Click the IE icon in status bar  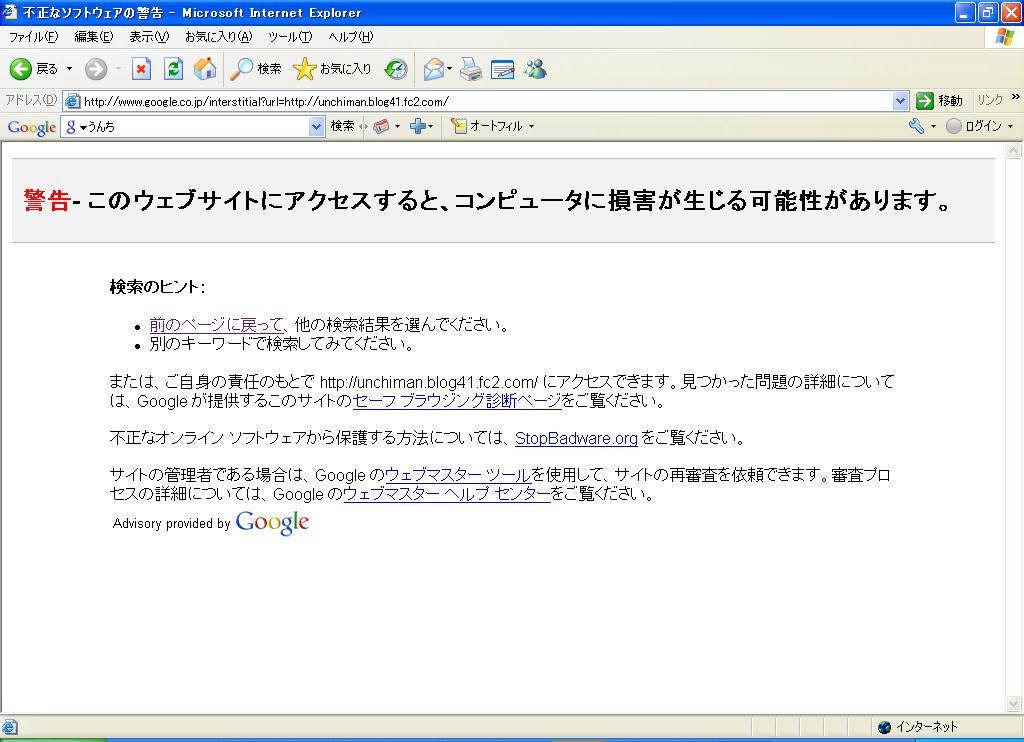coord(10,727)
